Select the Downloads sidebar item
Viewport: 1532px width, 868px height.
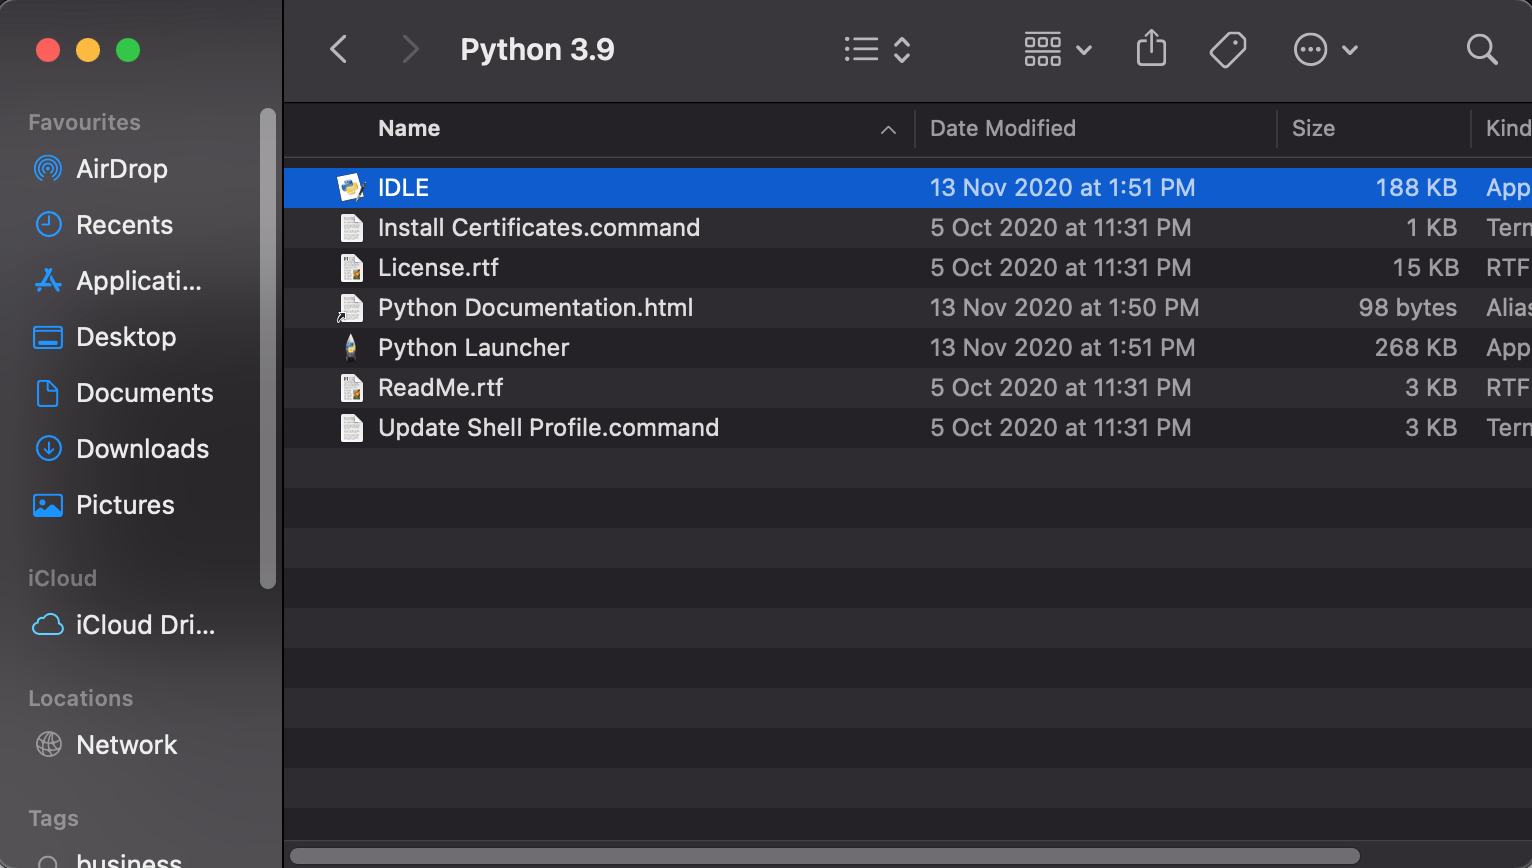(142, 449)
